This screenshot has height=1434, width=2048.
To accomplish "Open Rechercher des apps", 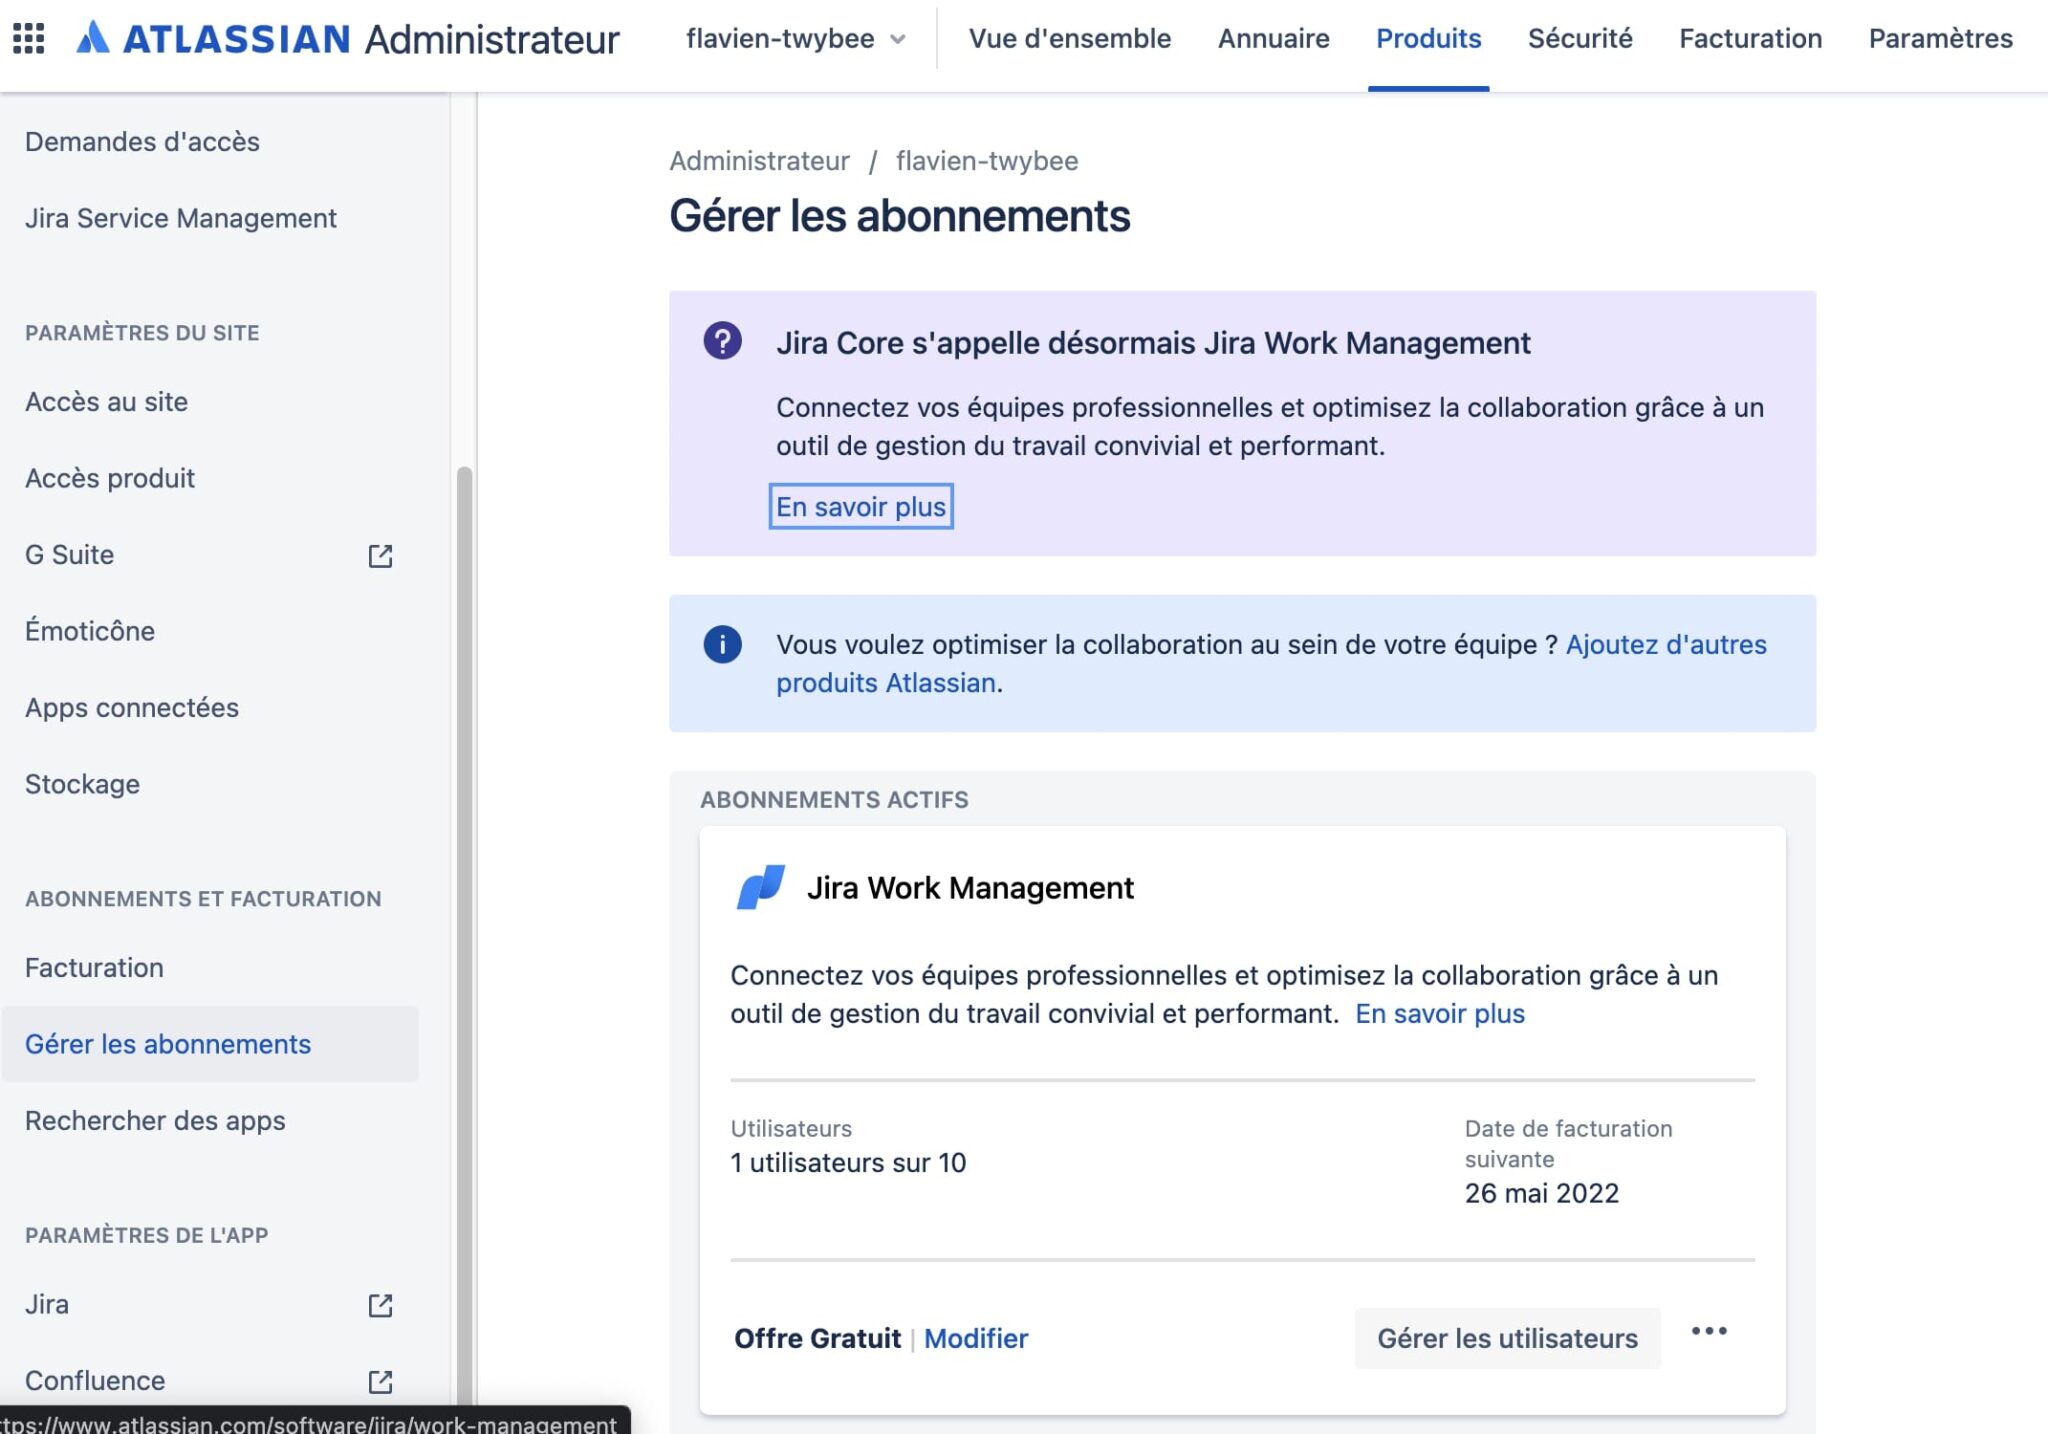I will click(210, 1121).
